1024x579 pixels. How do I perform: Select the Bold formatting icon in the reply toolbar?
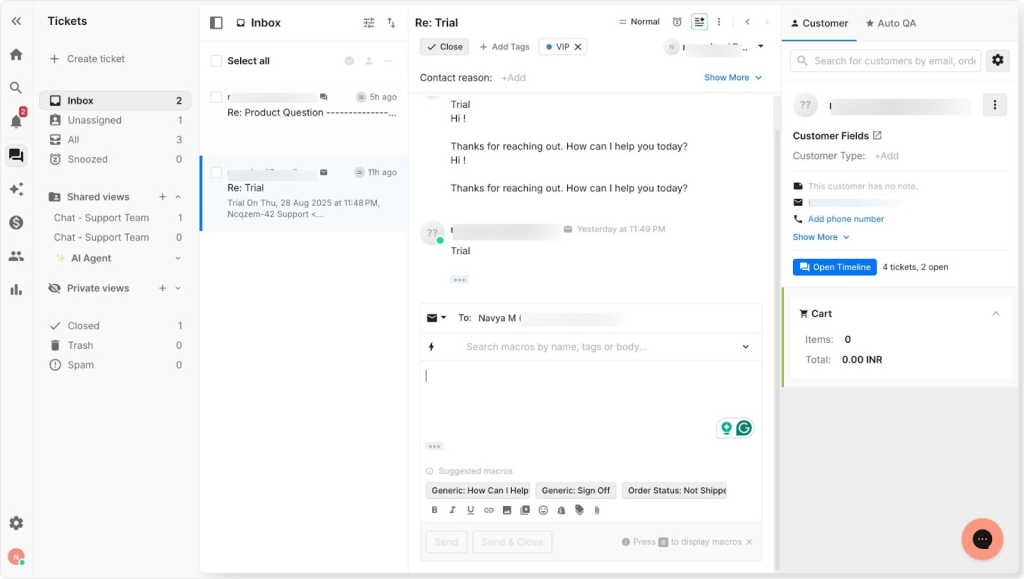tap(434, 510)
